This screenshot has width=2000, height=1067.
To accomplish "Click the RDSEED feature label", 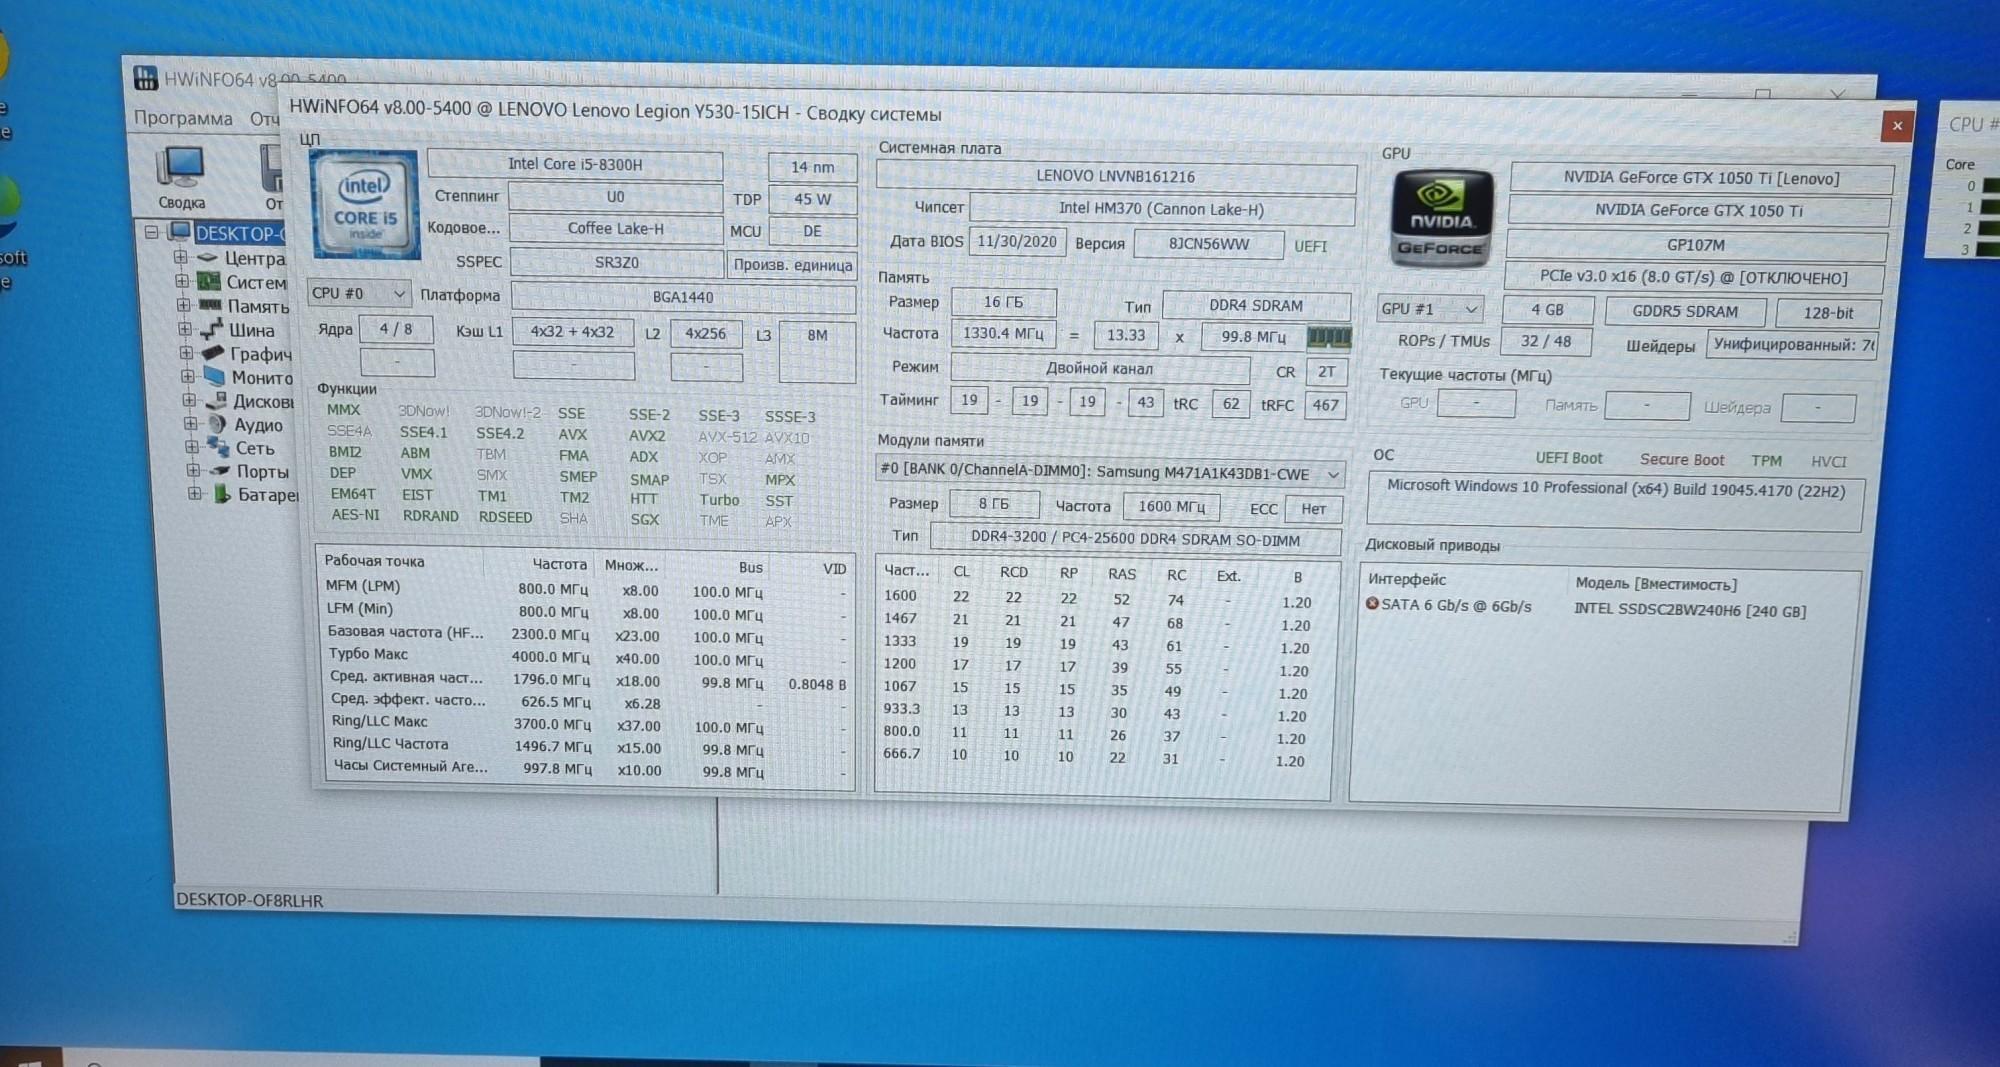I will tap(505, 517).
